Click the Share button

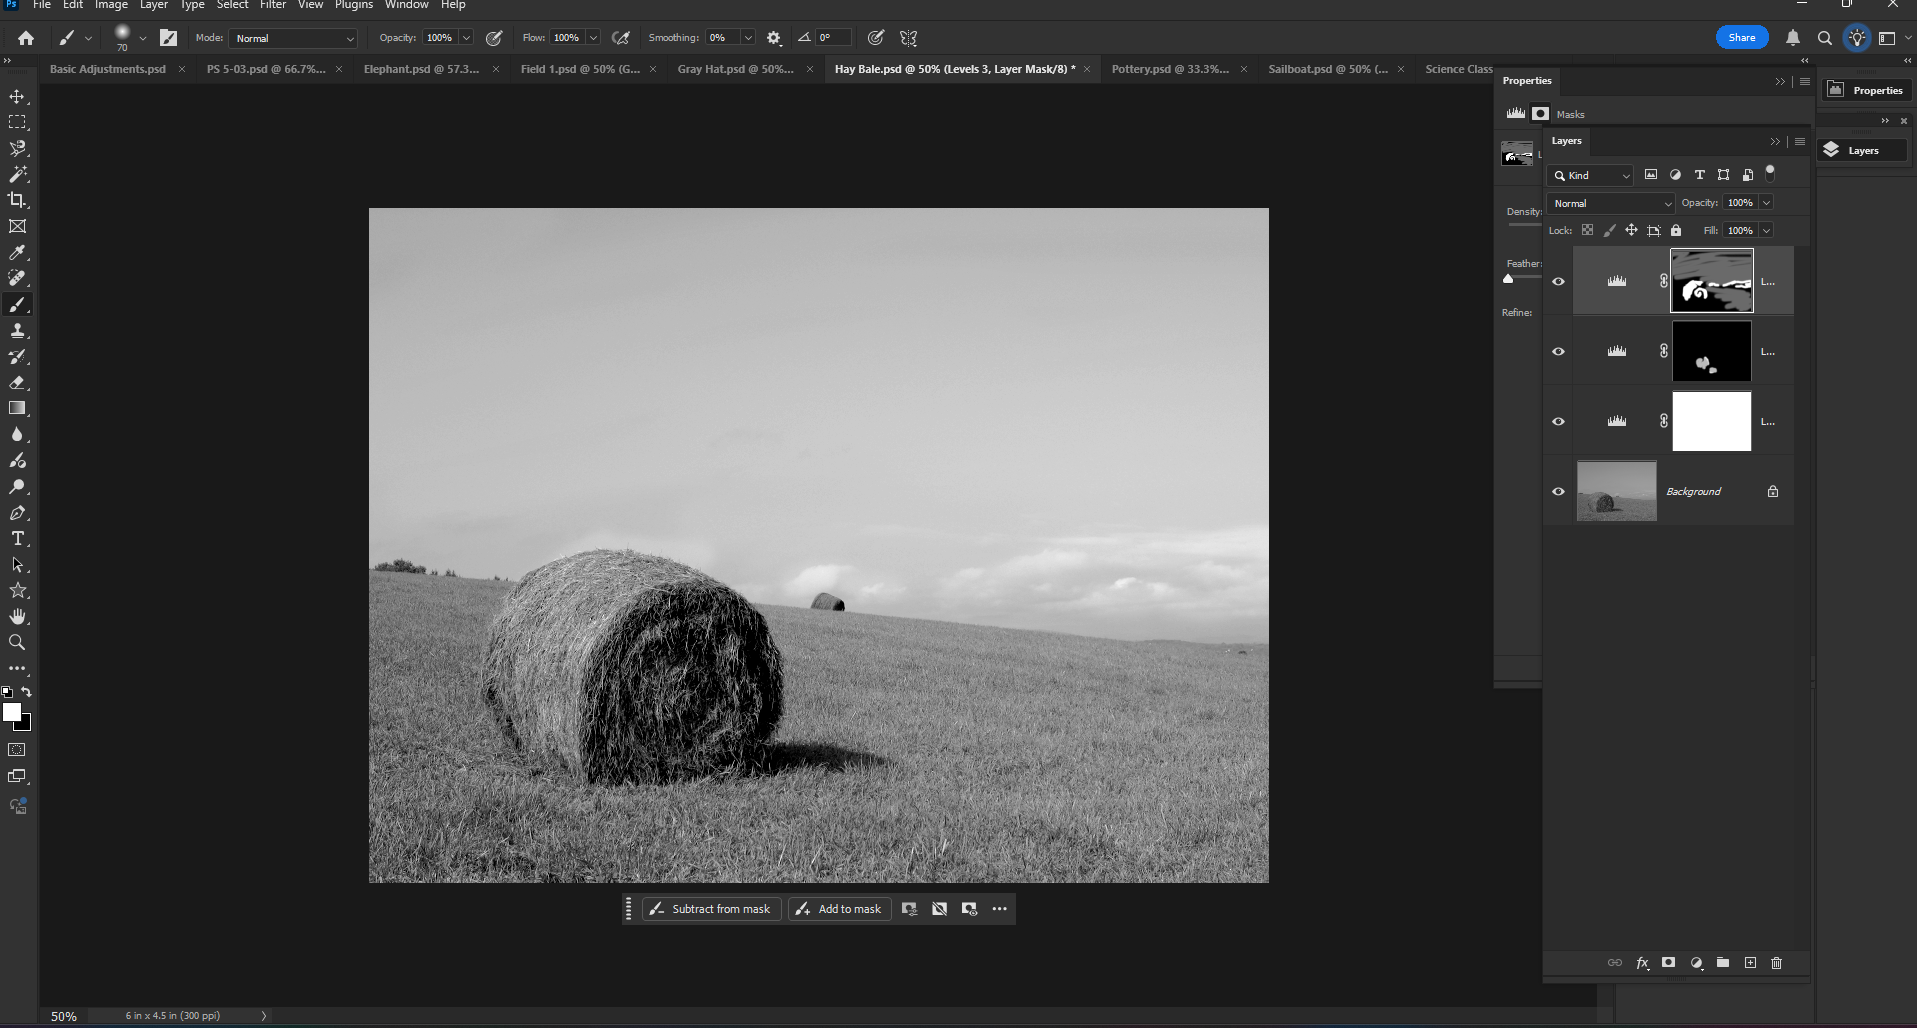coord(1741,38)
